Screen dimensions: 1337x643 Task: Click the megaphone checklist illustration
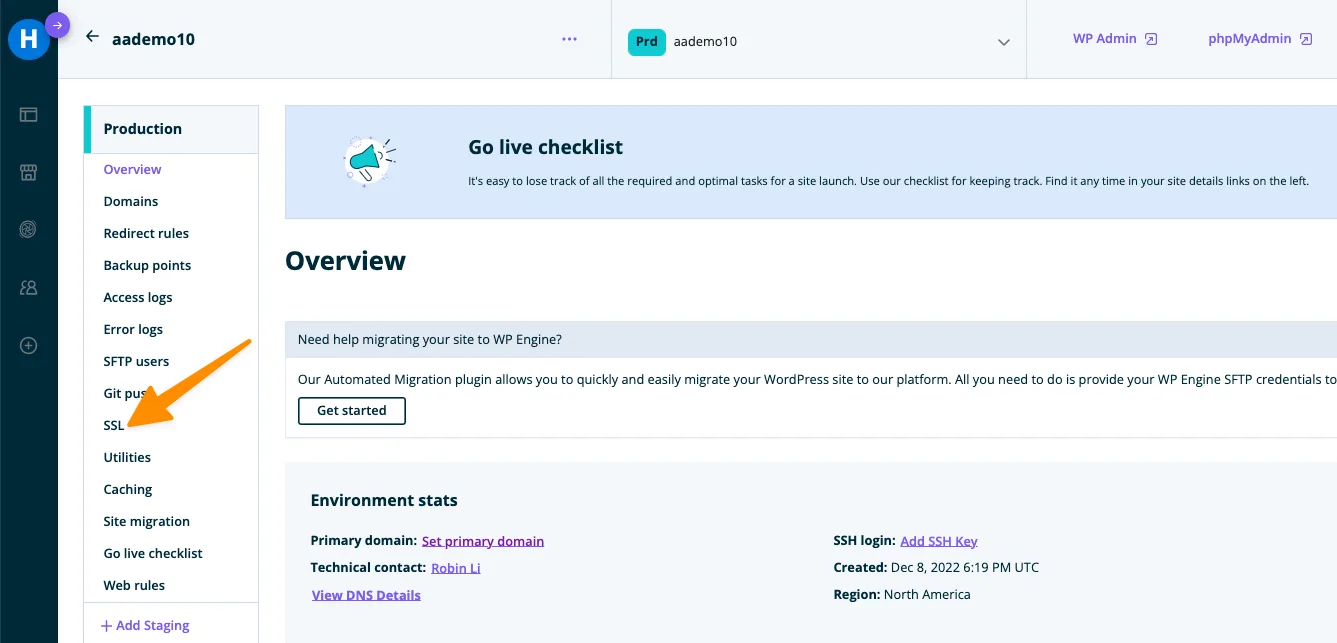[369, 161]
